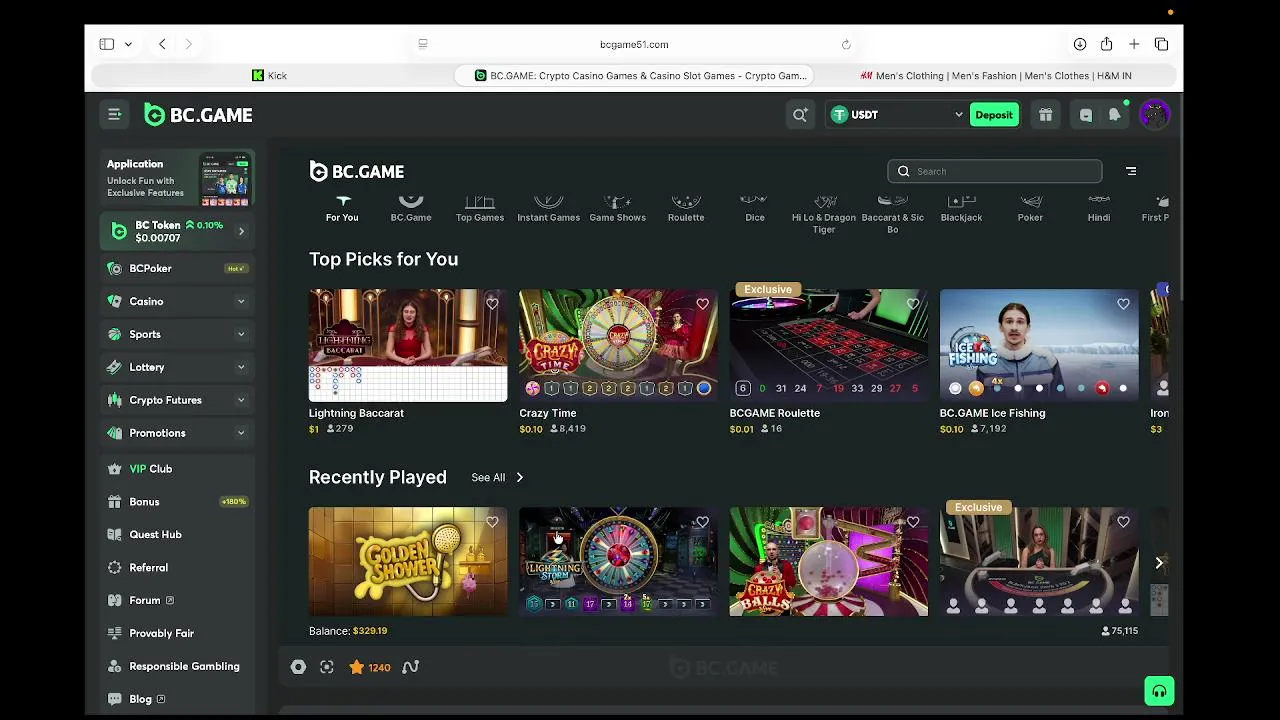Favorite Crazy Balls with heart
Image resolution: width=1280 pixels, height=720 pixels.
coord(913,521)
